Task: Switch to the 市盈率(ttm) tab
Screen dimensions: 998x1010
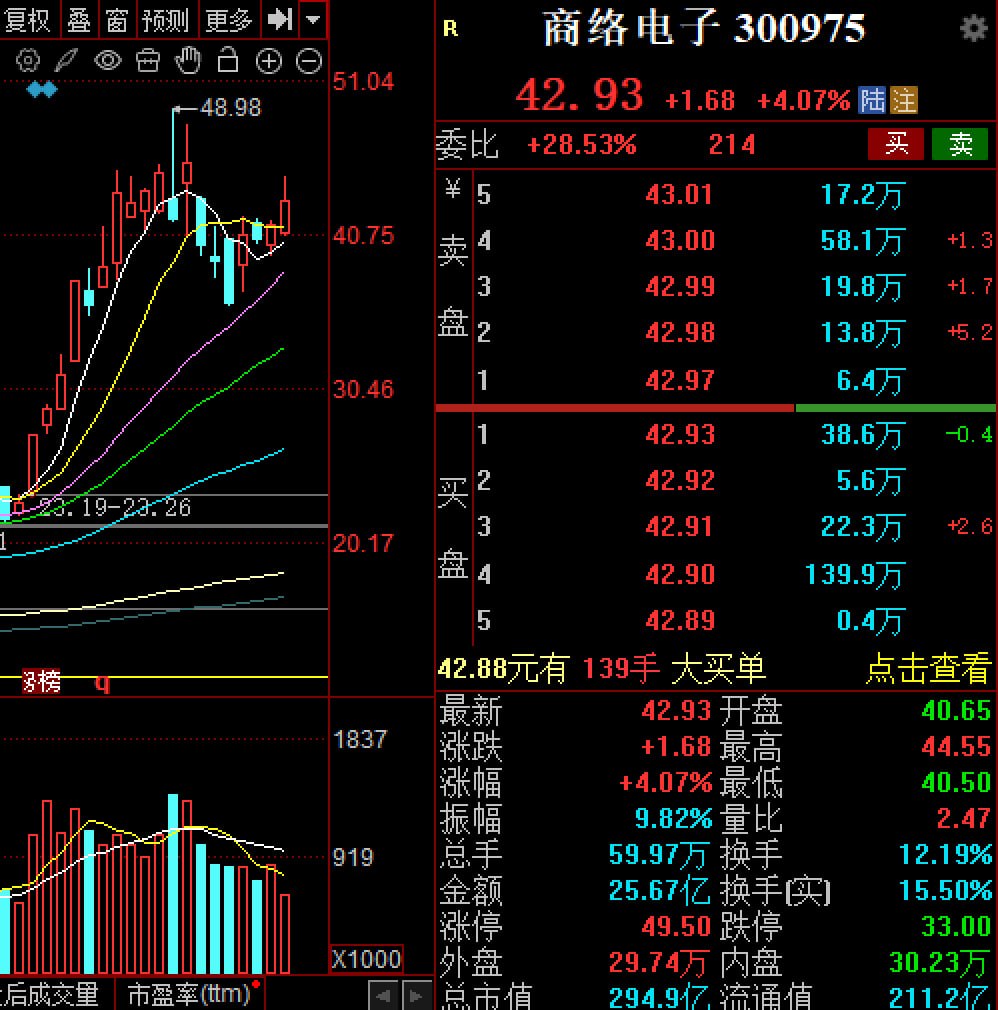Action: [x=189, y=995]
